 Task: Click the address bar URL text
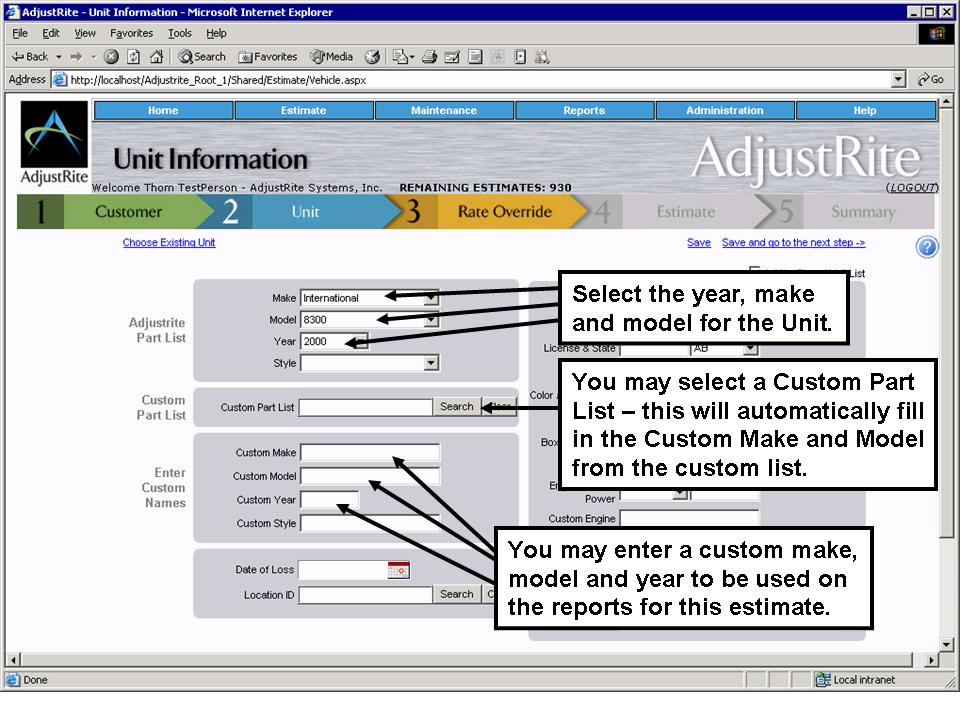coord(218,80)
